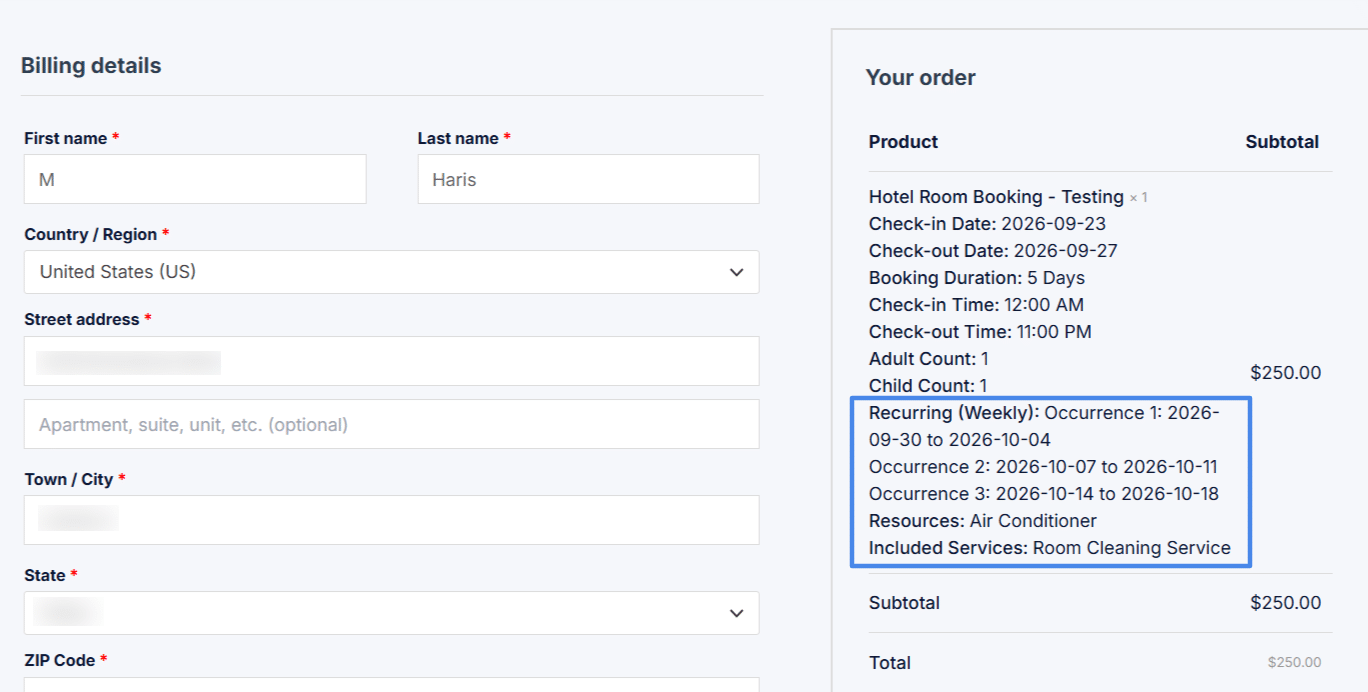
Task: Click the Subtotal column header
Action: pyautogui.click(x=1282, y=142)
